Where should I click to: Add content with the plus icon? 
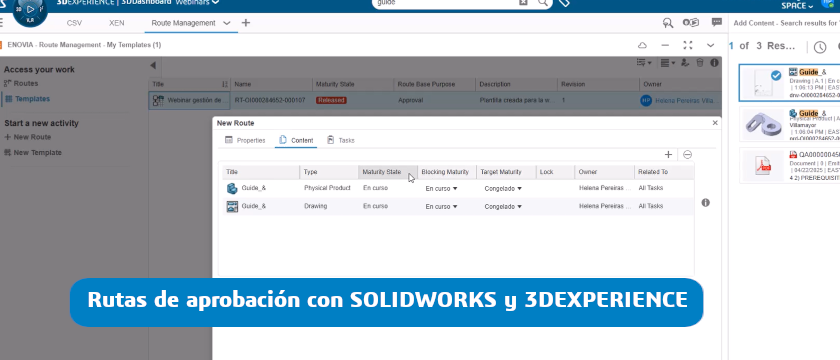click(668, 155)
